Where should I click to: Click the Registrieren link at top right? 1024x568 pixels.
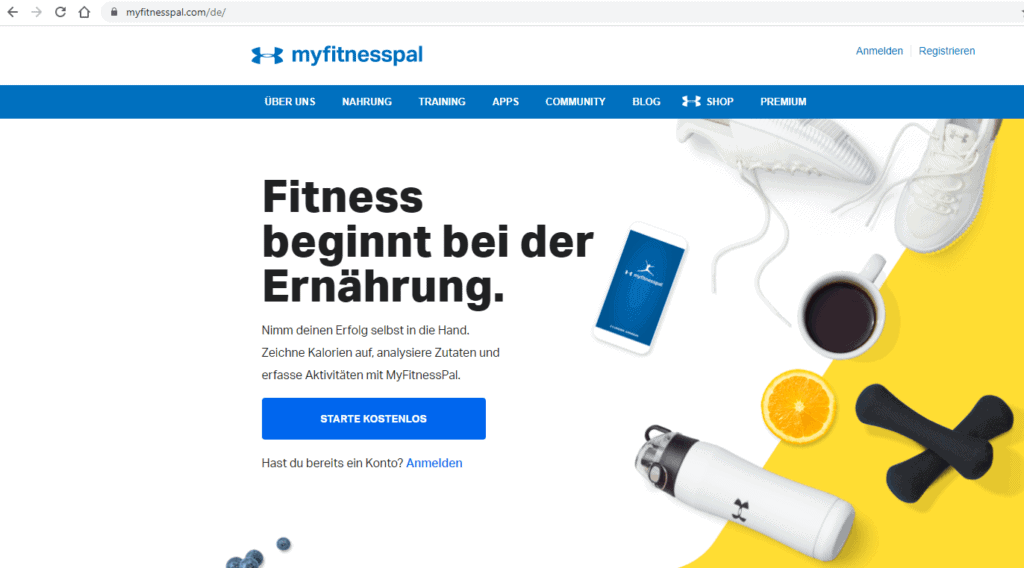[946, 51]
